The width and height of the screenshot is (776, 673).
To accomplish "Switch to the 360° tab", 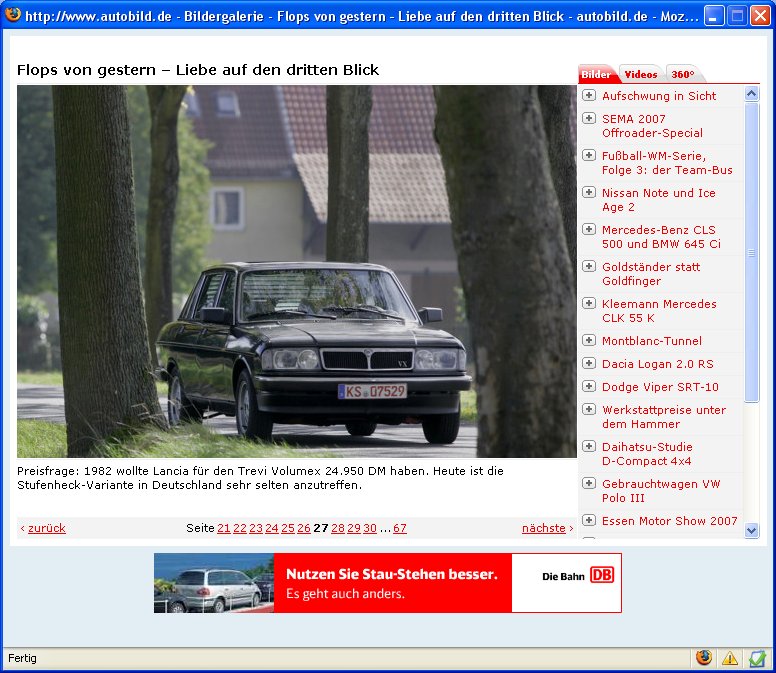I will pyautogui.click(x=683, y=74).
